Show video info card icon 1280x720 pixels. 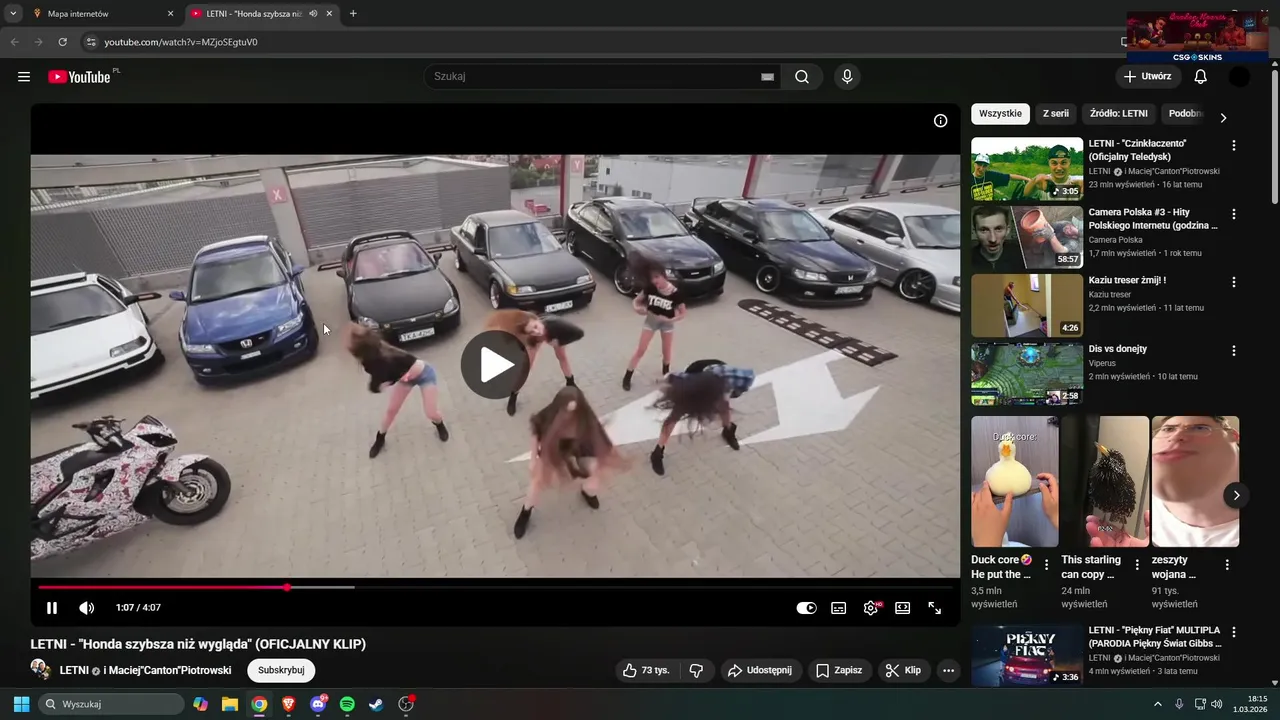940,121
